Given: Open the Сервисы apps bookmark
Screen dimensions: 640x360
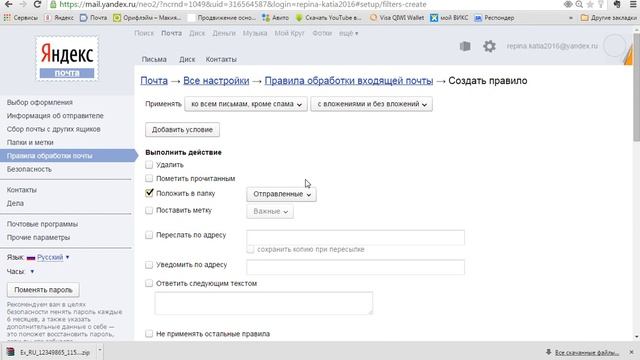Looking at the screenshot, I should click(20, 18).
